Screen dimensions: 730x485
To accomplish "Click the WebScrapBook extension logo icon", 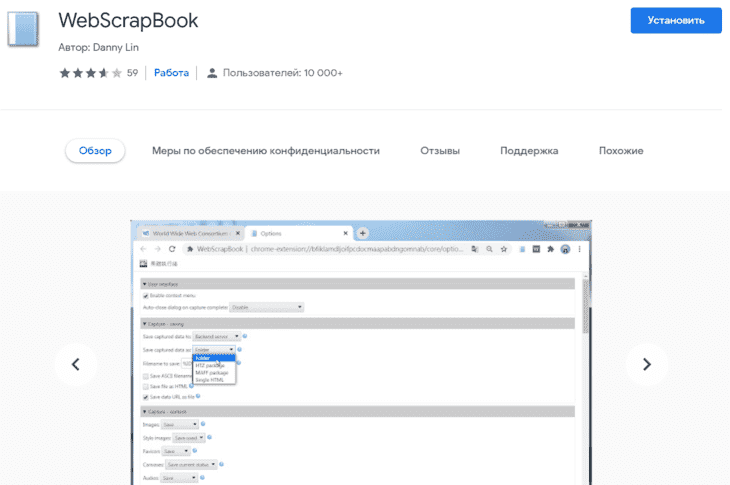I will (x=23, y=29).
